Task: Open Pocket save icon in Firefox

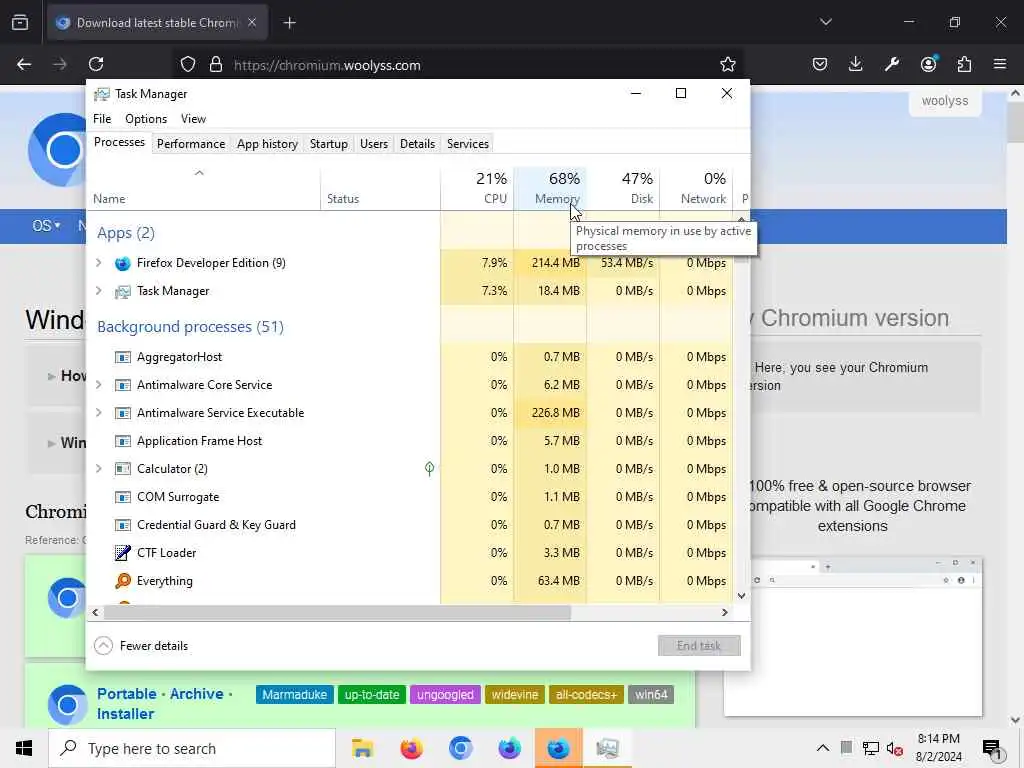Action: click(820, 64)
